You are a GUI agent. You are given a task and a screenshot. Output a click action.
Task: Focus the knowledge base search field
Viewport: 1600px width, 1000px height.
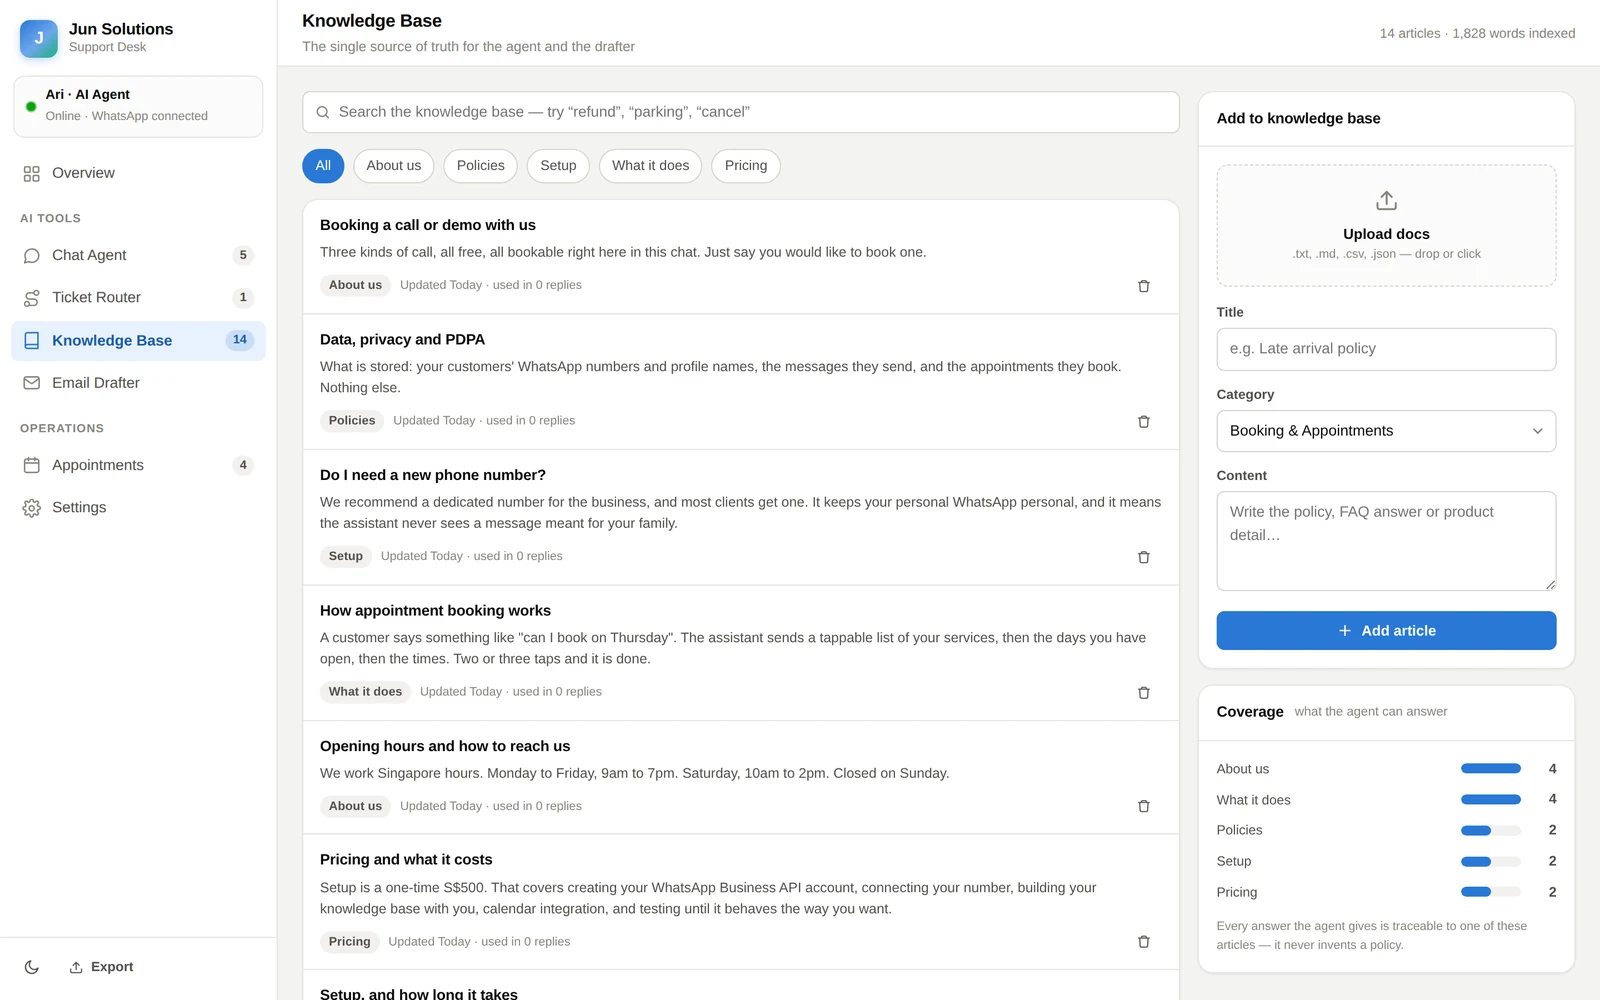(x=741, y=112)
